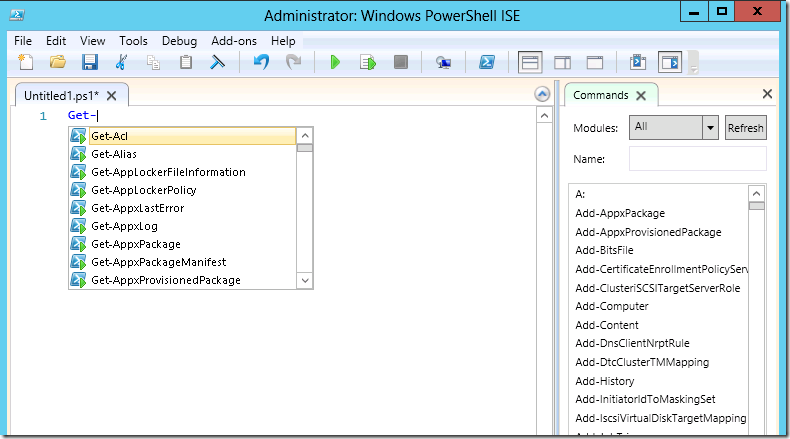Select Add-BitsFile in the Commands list
Image resolution: width=790 pixels, height=439 pixels.
tap(604, 250)
